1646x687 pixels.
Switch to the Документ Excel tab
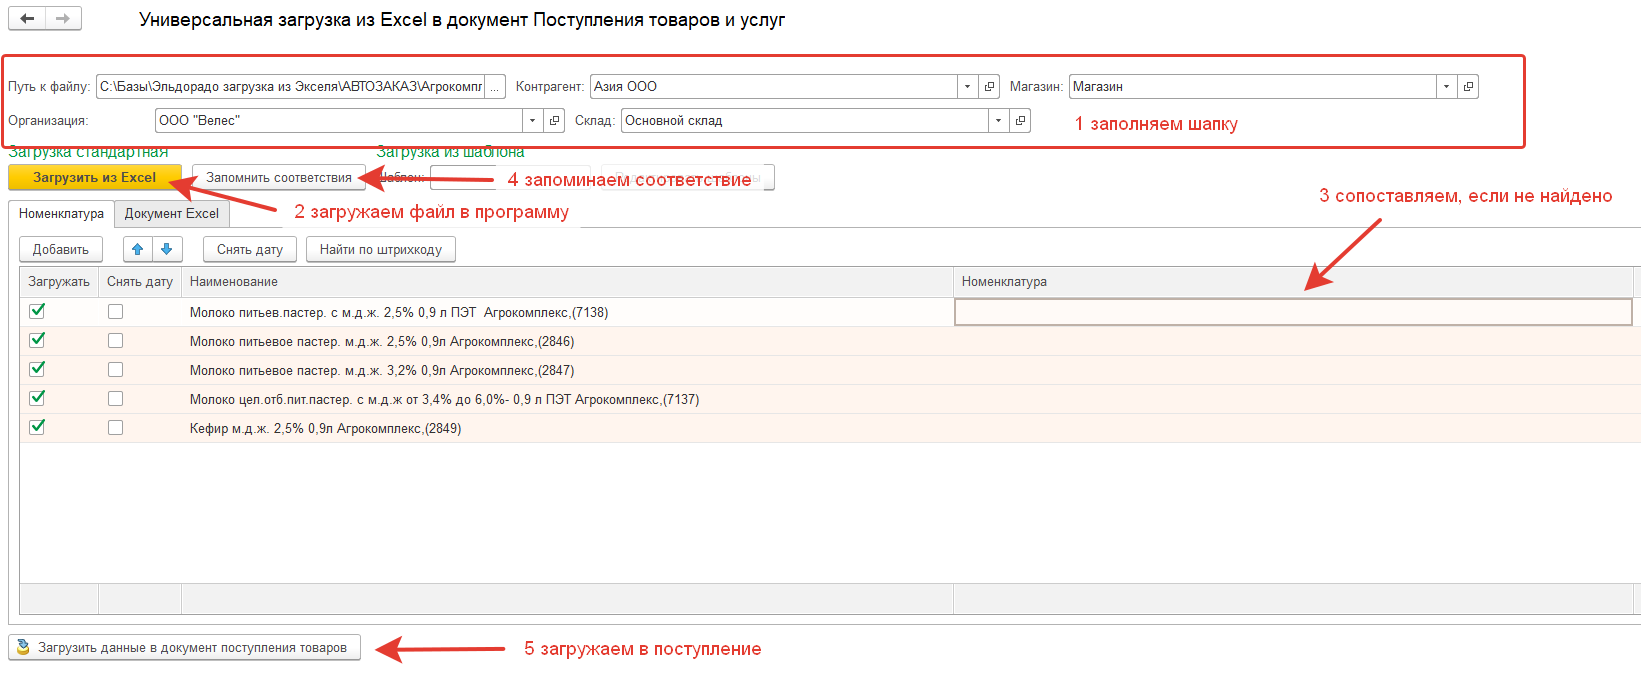tap(172, 214)
